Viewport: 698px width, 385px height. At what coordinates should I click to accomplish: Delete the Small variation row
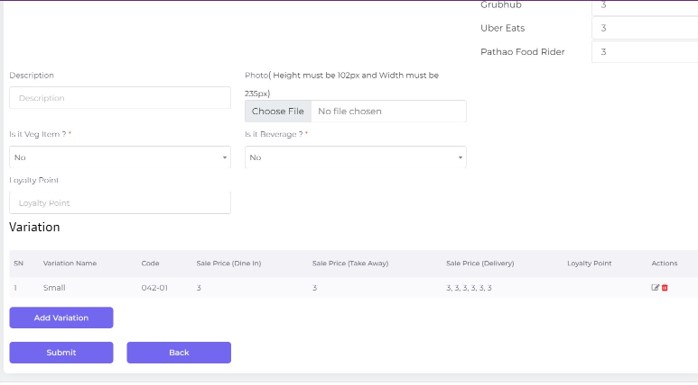665,288
